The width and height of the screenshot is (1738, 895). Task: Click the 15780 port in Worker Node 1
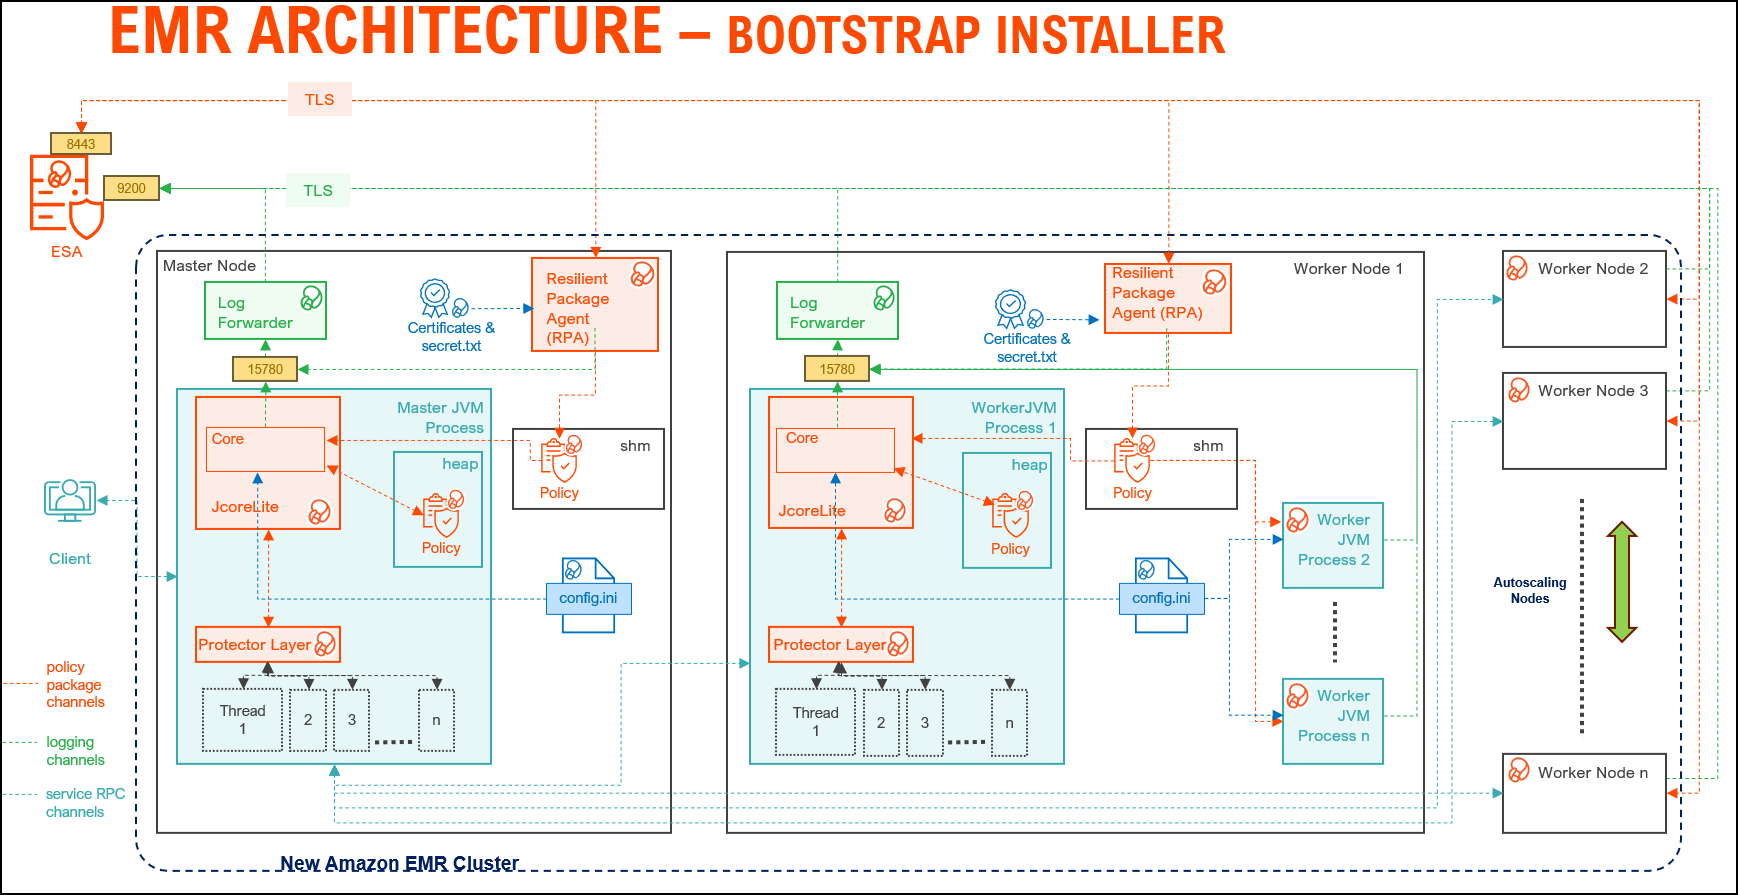[837, 369]
